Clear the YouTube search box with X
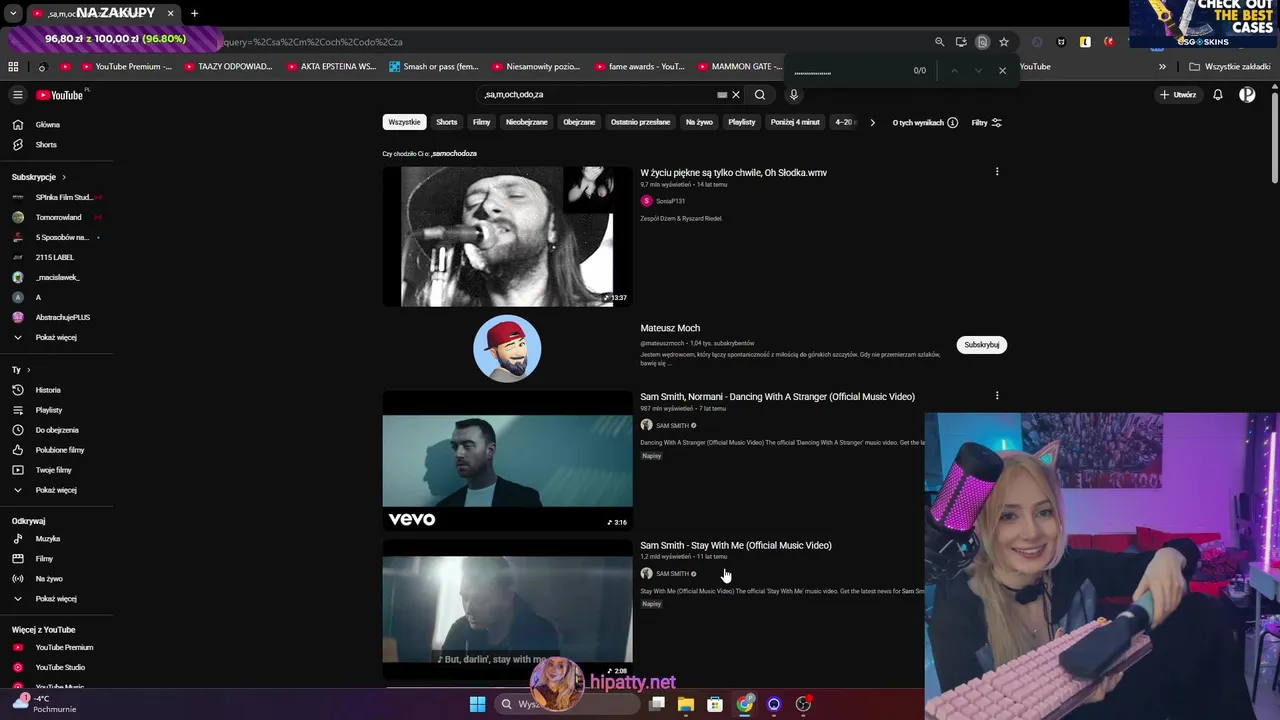 (x=736, y=95)
